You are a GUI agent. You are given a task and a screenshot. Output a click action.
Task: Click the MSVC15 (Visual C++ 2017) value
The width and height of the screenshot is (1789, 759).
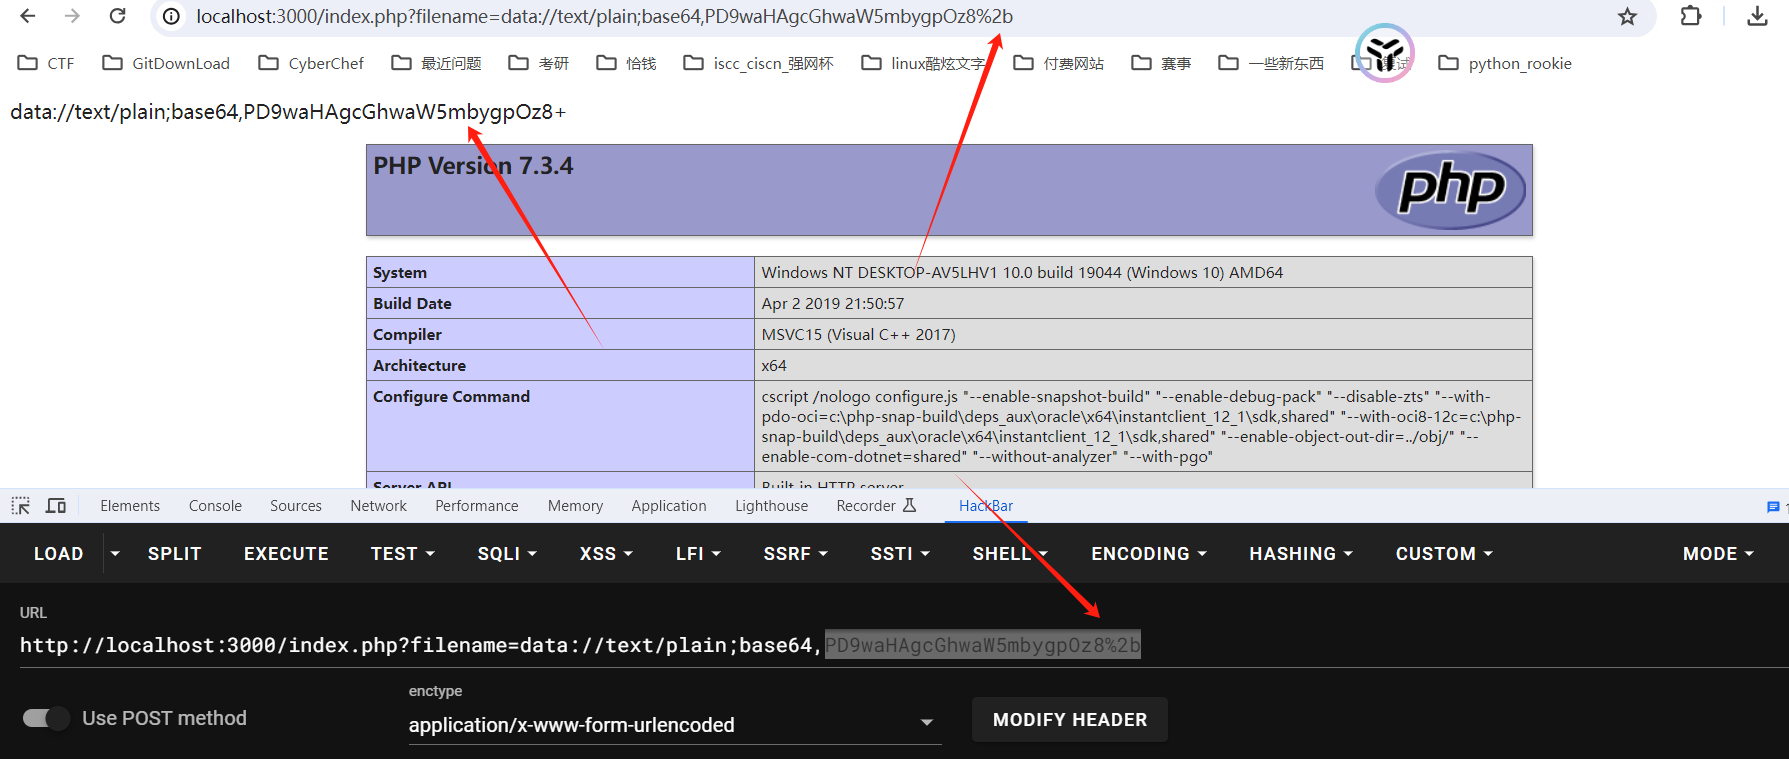(858, 335)
